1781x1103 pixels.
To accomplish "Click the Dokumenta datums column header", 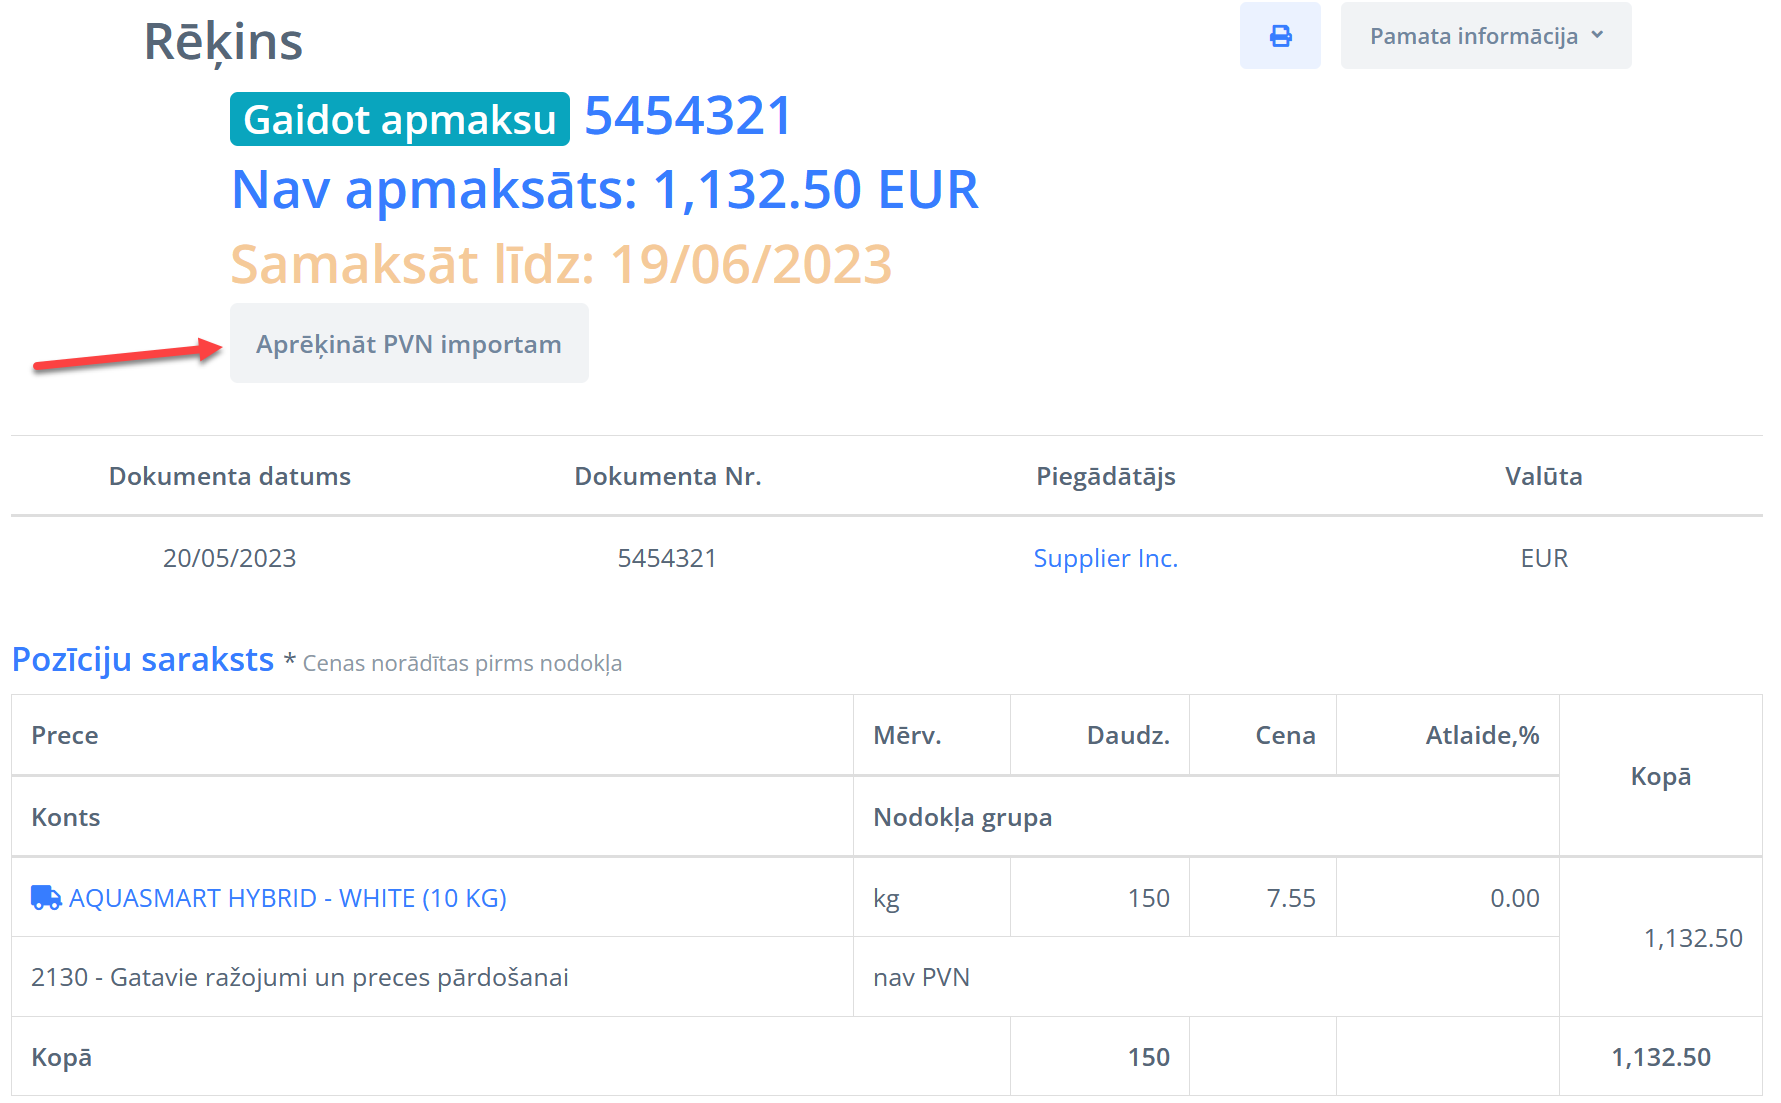I will (230, 476).
